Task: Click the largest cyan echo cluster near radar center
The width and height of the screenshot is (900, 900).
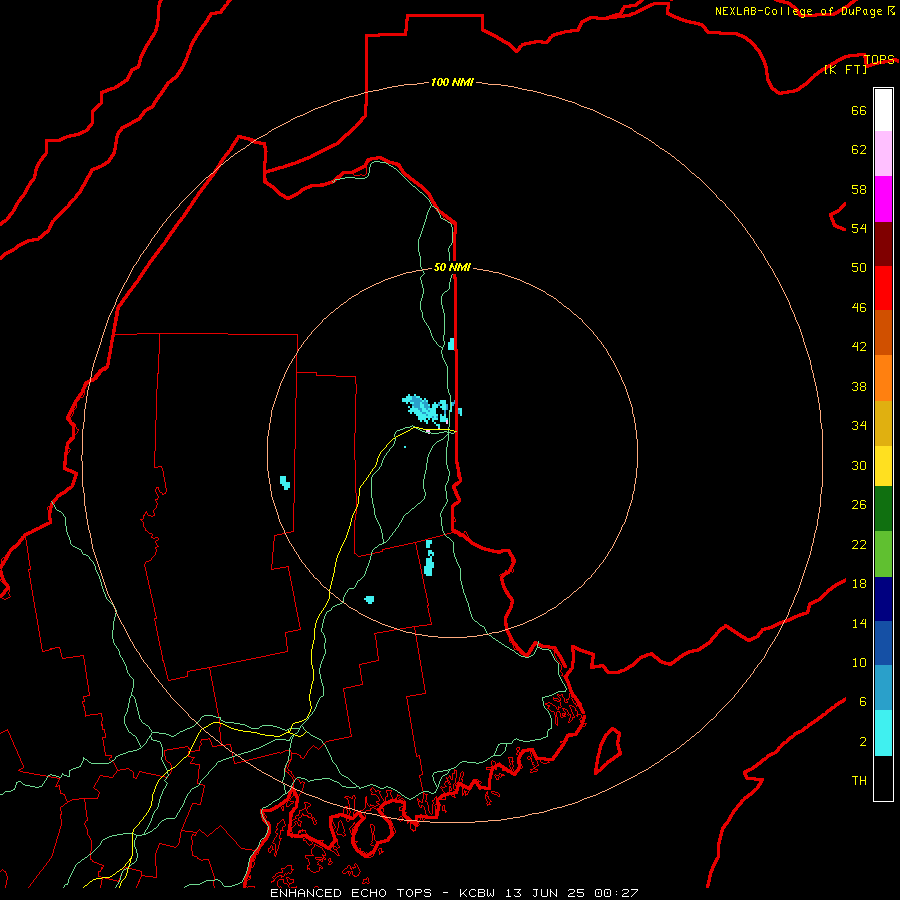Action: 426,408
